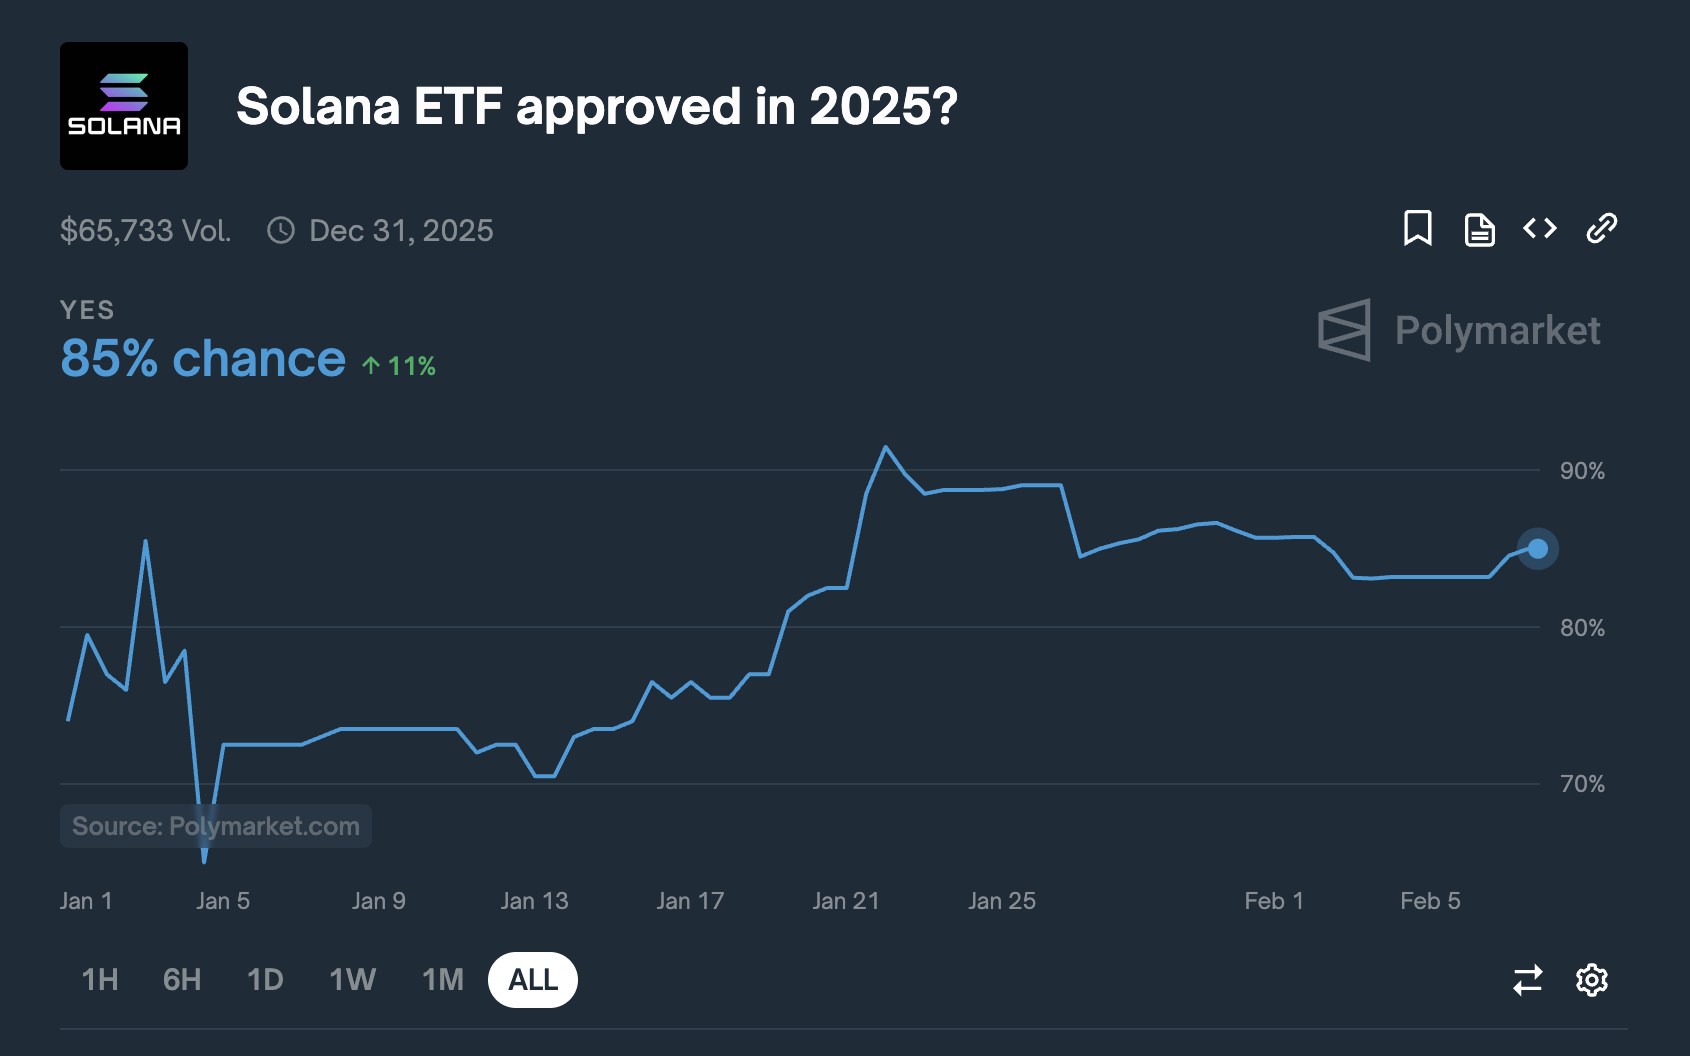Image resolution: width=1690 pixels, height=1056 pixels.
Task: Select the latest price point marker on chart
Action: [1538, 548]
